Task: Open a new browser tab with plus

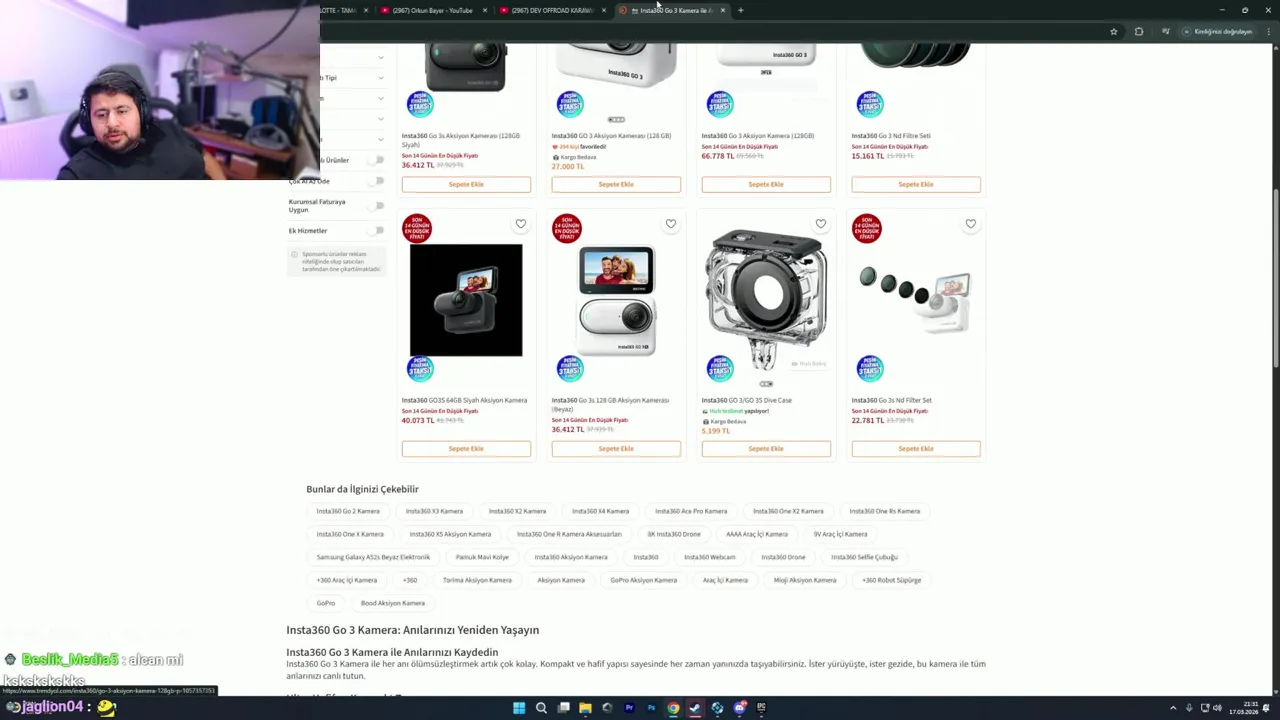Action: point(740,10)
